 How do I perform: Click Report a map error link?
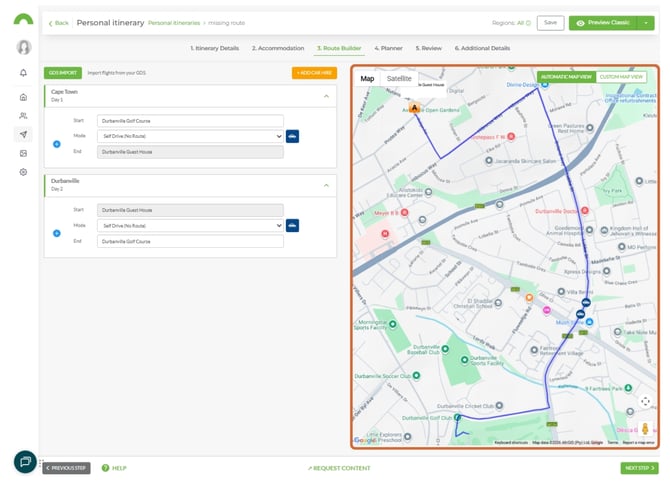[638, 443]
